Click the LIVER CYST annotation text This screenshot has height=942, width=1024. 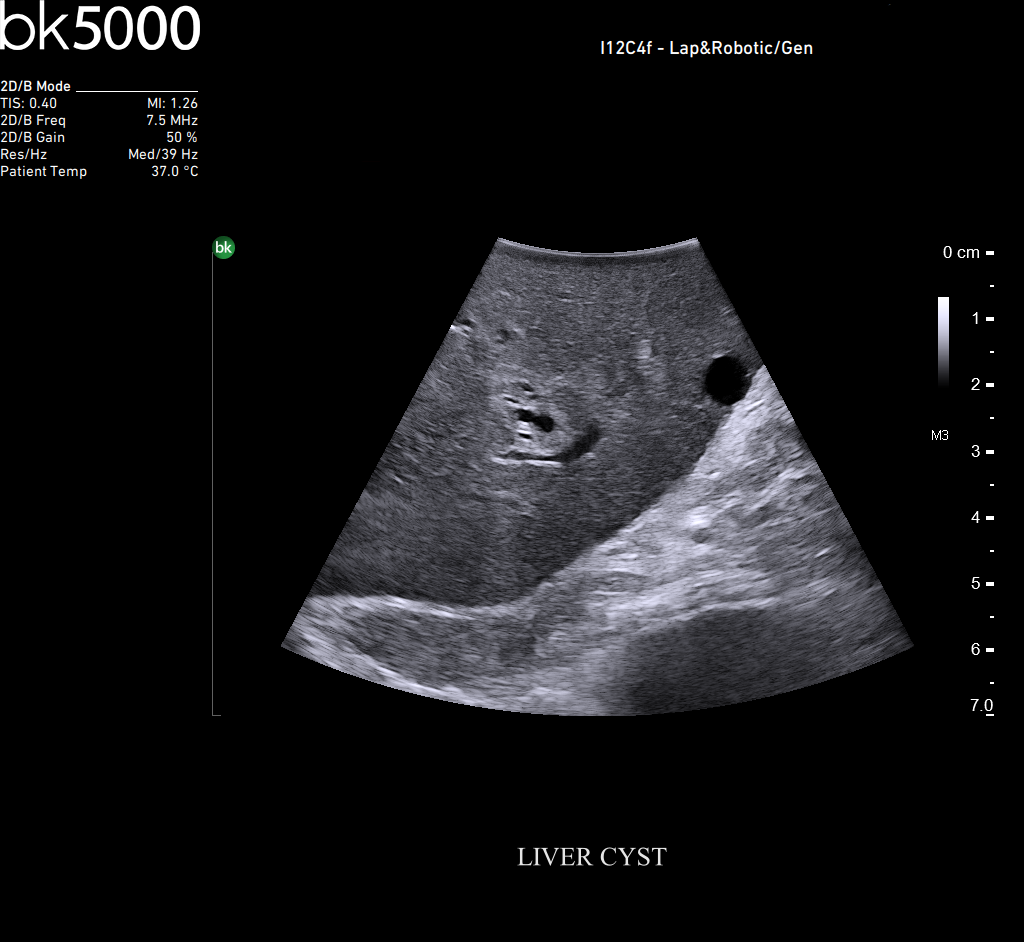click(x=591, y=857)
